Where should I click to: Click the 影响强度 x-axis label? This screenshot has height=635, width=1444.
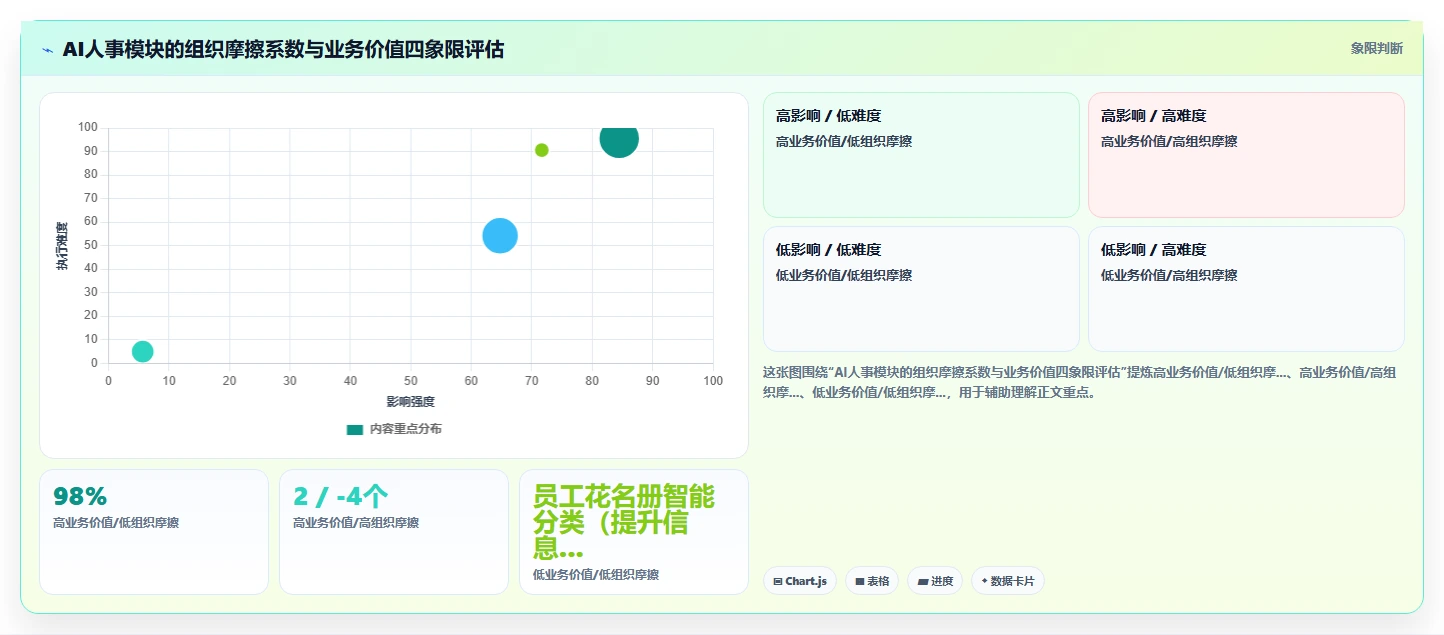pos(411,402)
